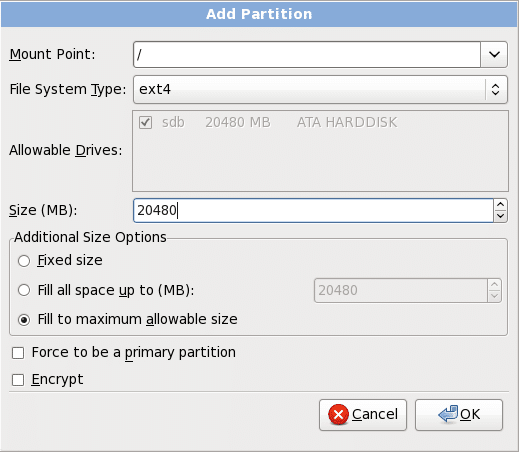Select Fill all space up to (MB)
The image size is (519, 452).
24,290
